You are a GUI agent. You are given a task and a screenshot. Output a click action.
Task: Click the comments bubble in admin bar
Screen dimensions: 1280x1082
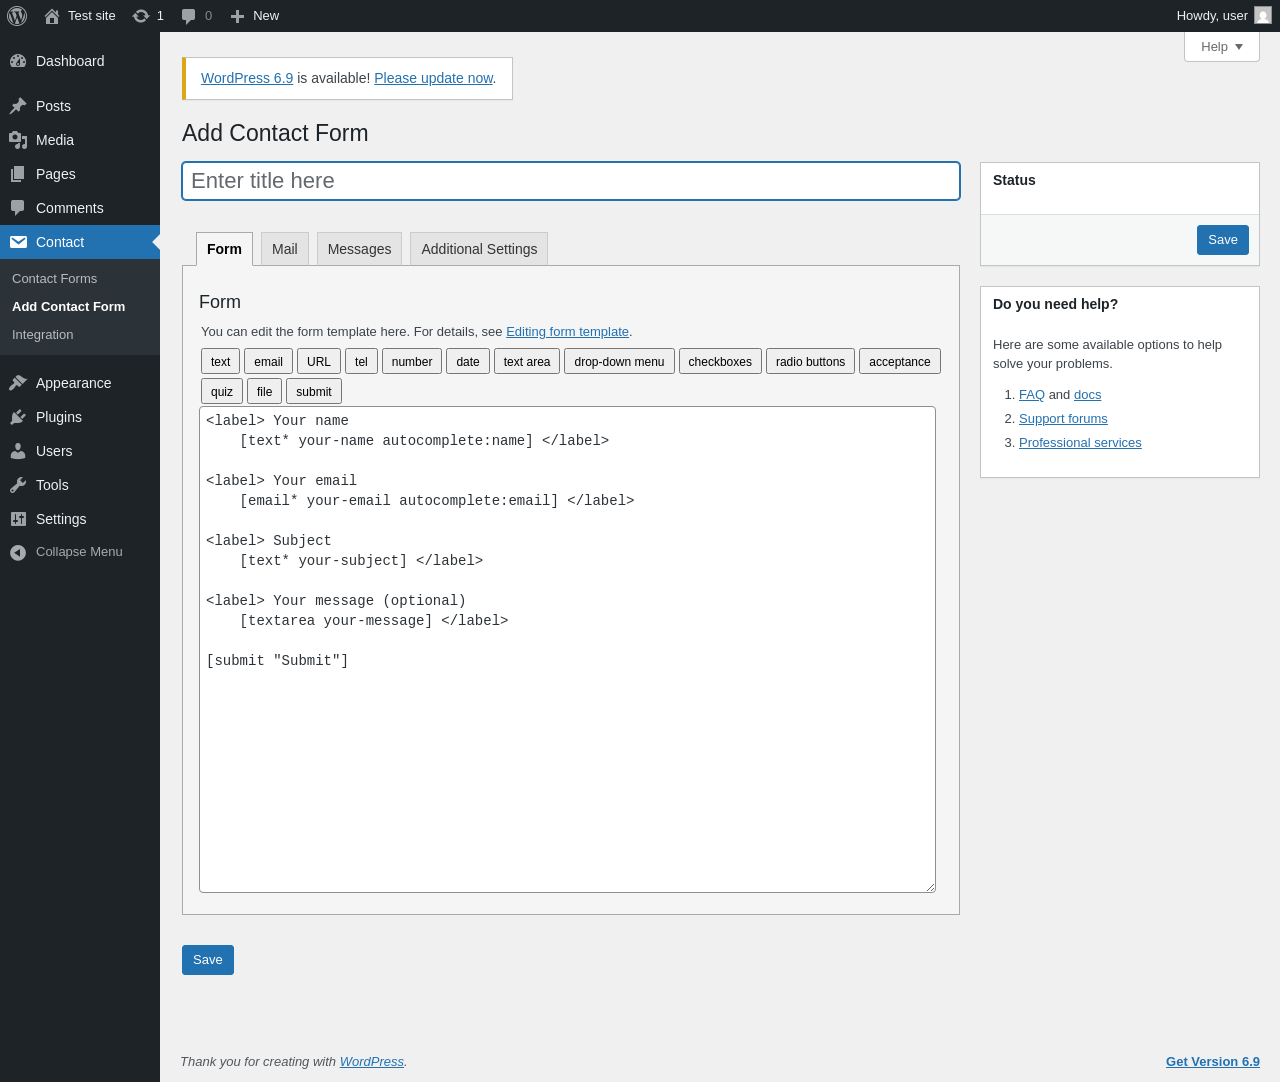point(189,16)
